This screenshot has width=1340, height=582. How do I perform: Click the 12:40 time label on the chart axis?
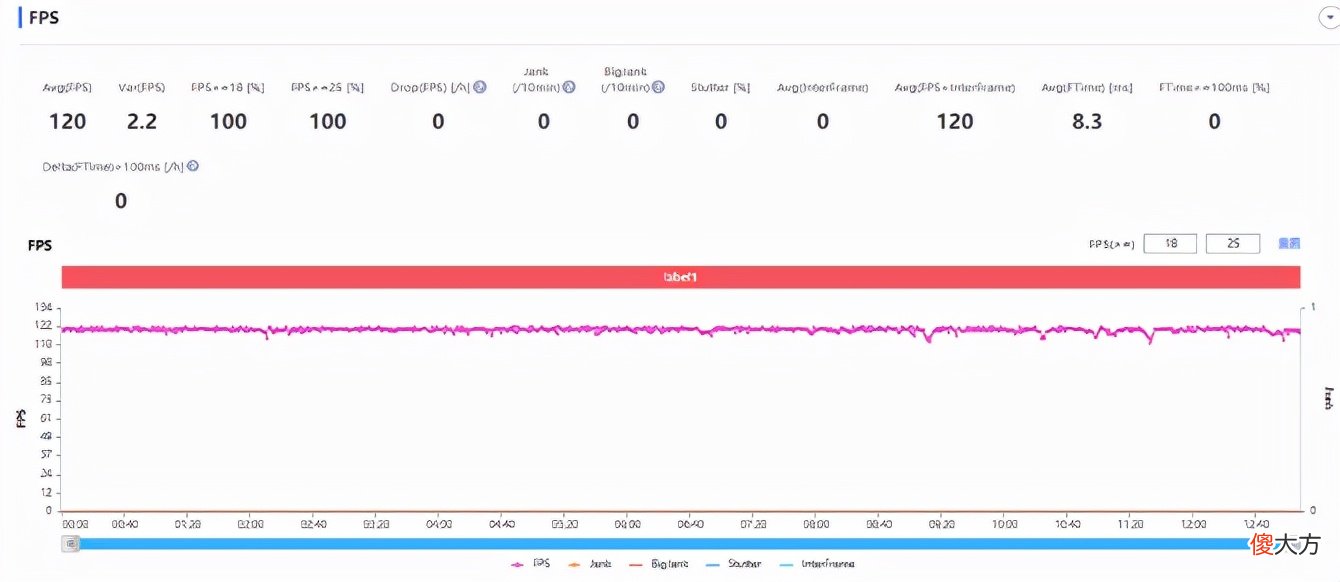pyautogui.click(x=1257, y=523)
